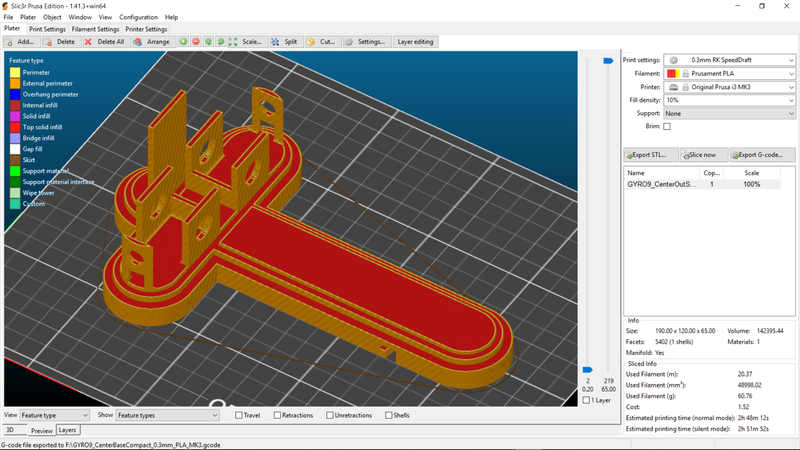Check the Retractions checkbox
This screenshot has height=450, width=800.
[x=276, y=415]
